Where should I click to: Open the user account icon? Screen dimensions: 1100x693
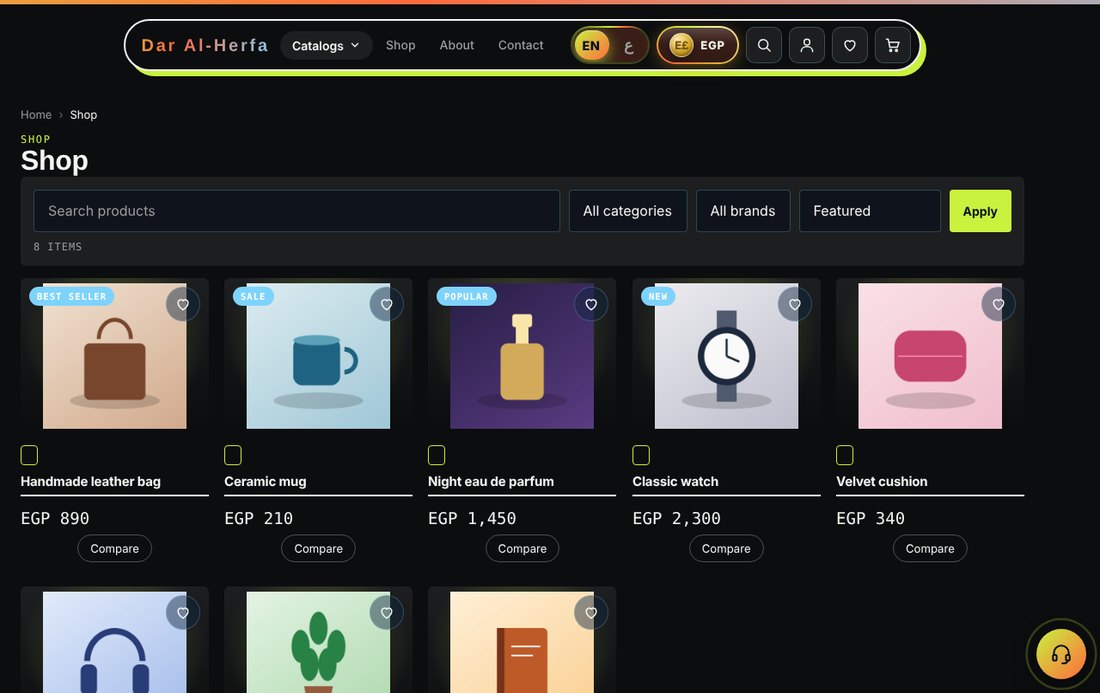pos(807,46)
